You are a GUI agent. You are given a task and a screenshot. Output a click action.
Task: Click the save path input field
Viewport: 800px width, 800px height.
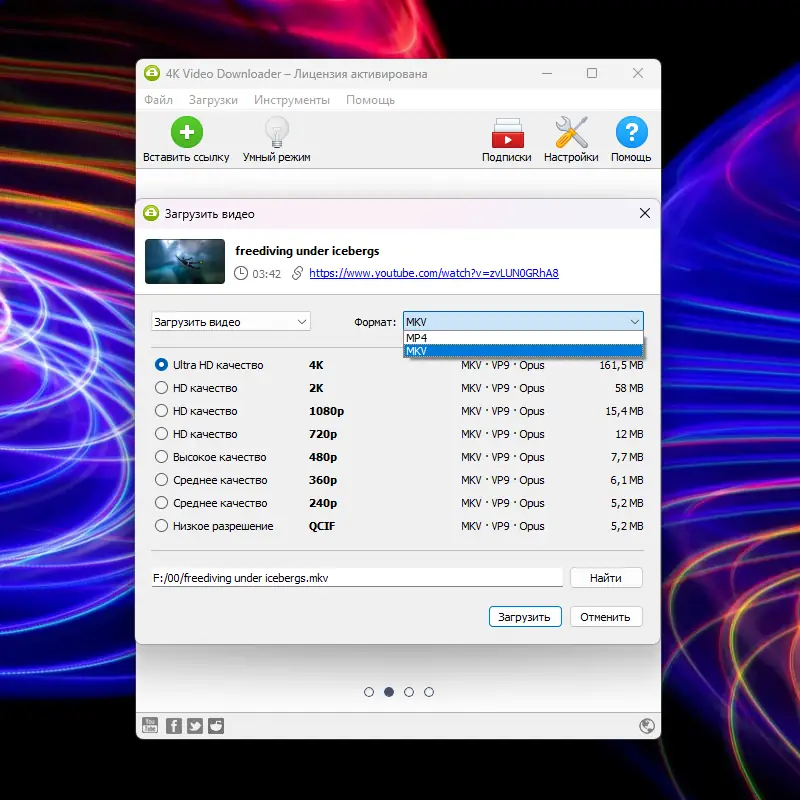(357, 578)
